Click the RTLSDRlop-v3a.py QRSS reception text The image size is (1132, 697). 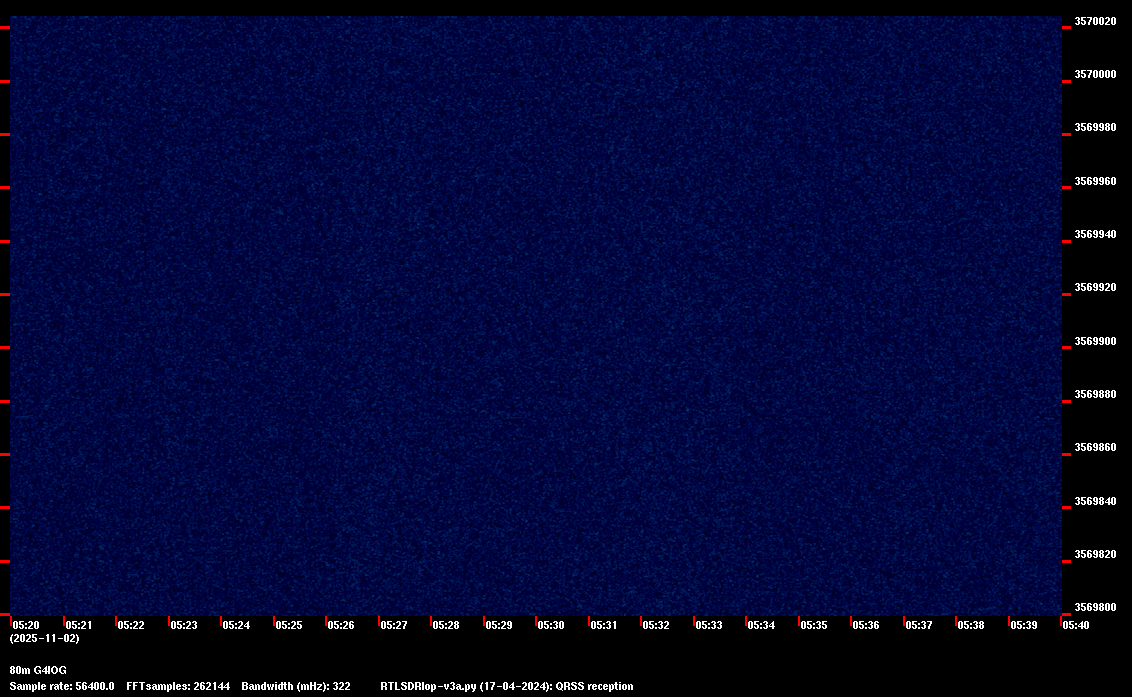point(507,686)
